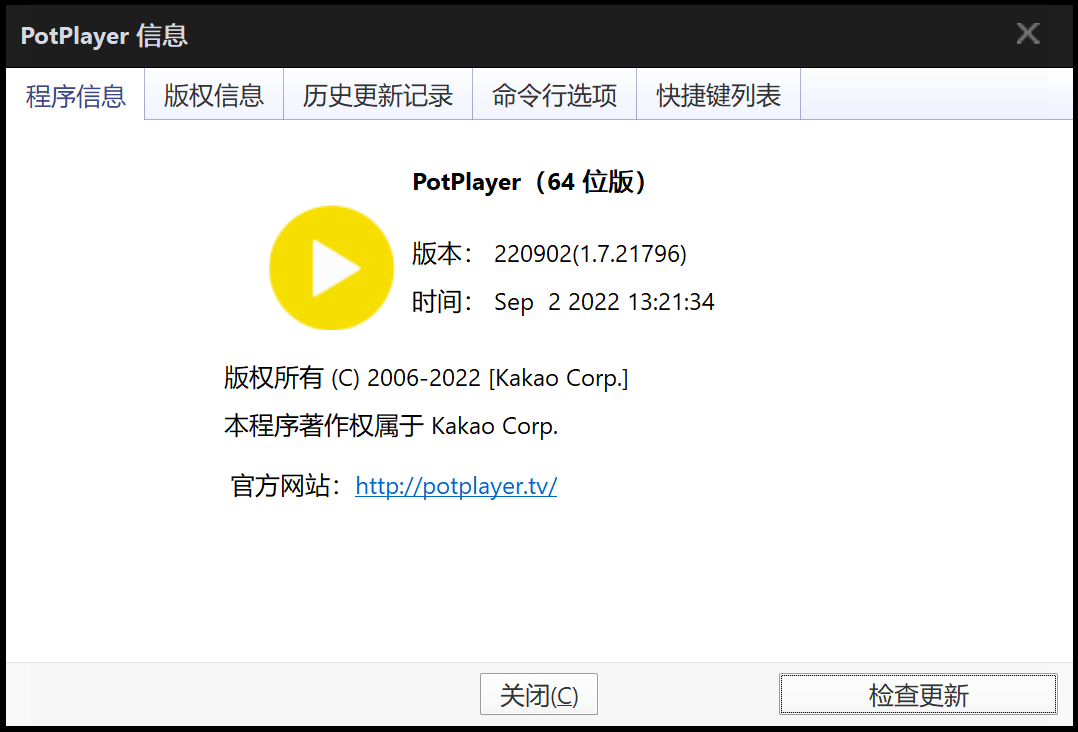The image size is (1078, 732).
Task: Click the "PotPlayer 信息" window title text
Action: (105, 36)
